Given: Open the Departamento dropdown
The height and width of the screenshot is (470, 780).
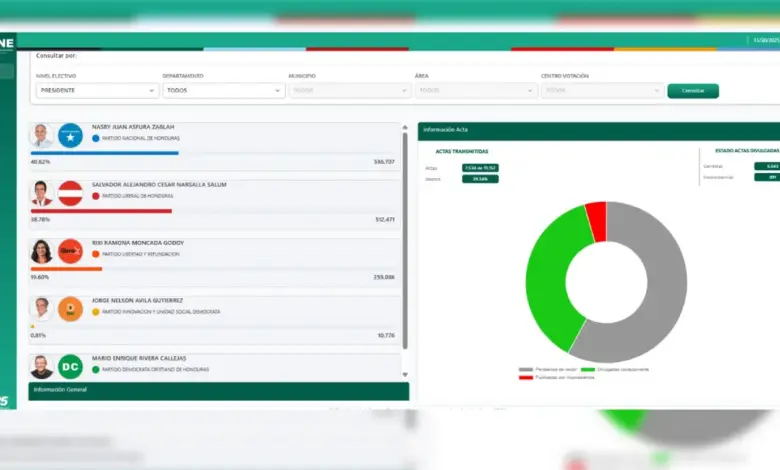Looking at the screenshot, I should tap(224, 90).
